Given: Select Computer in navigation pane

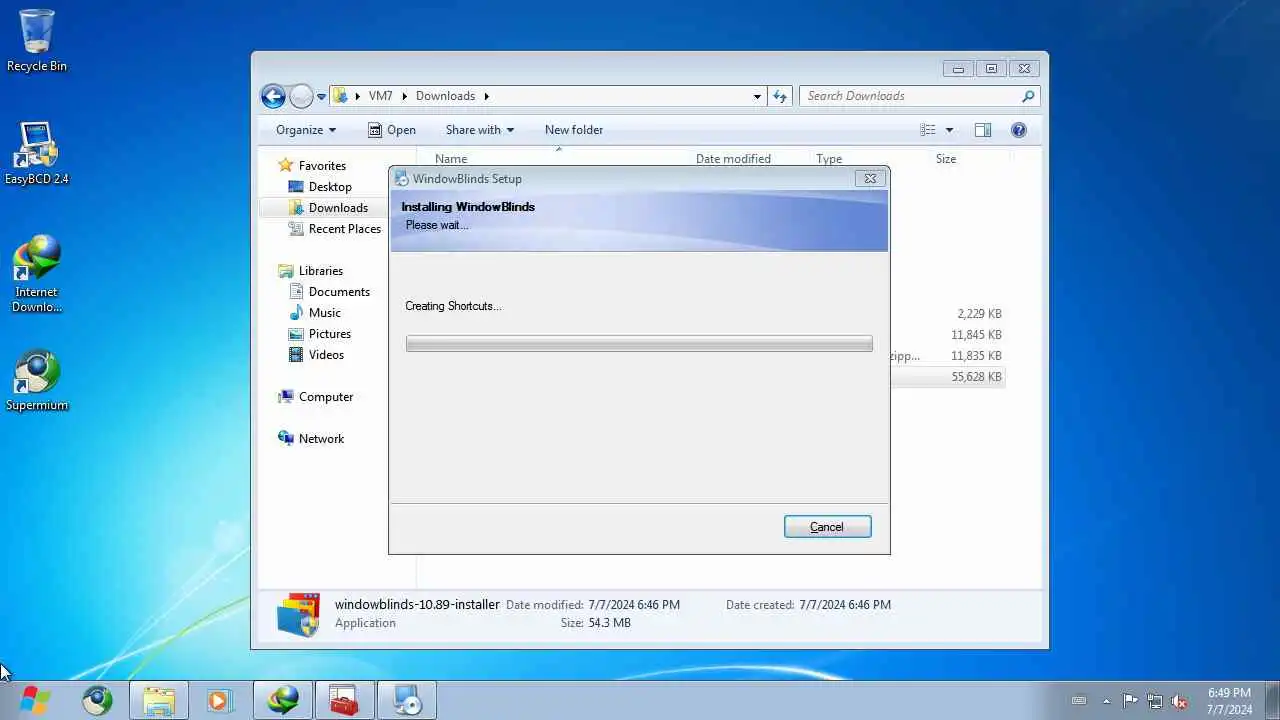Looking at the screenshot, I should click(x=326, y=397).
